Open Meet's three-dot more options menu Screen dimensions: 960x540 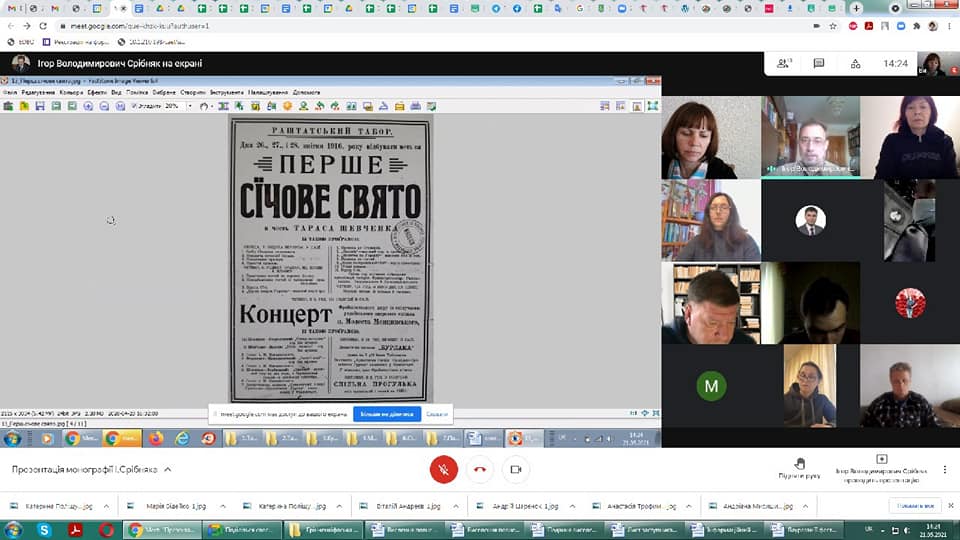click(945, 469)
